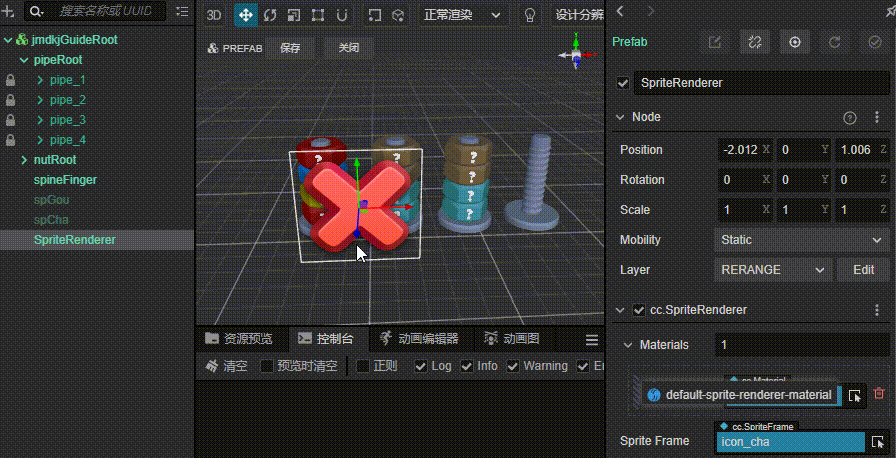Viewport: 896px width, 458px height.
Task: Toggle the snap magnet tool
Action: (x=342, y=15)
